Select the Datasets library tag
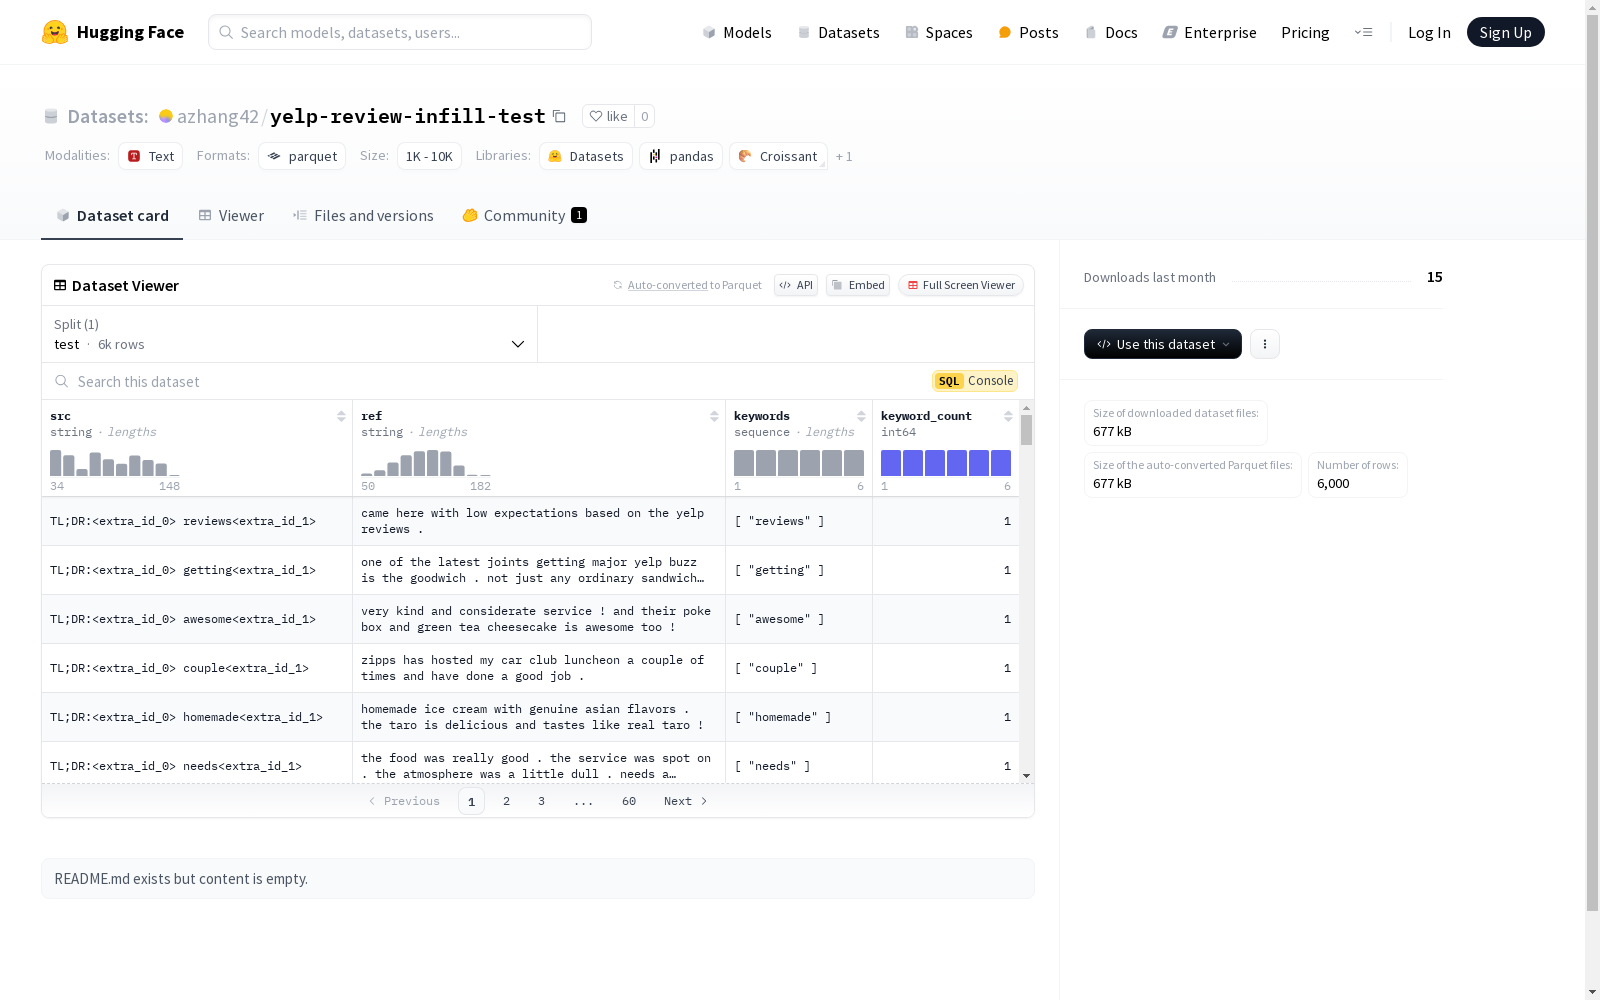1600x1000 pixels. tap(586, 156)
